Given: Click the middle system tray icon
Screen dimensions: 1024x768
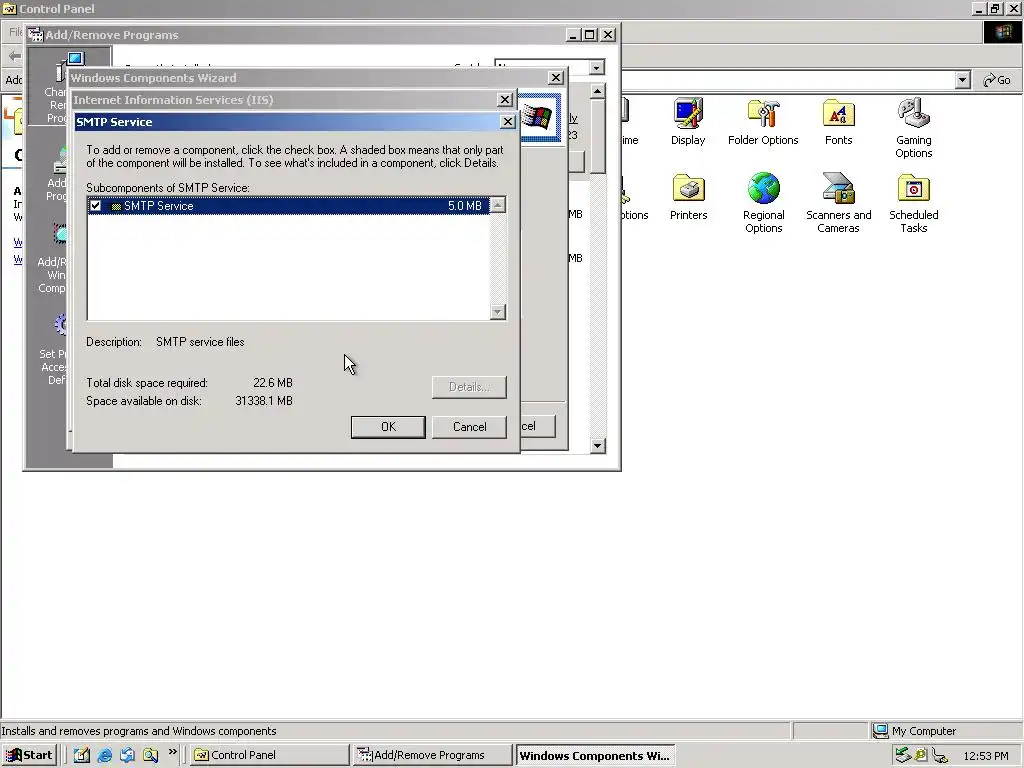Looking at the screenshot, I should (921, 755).
